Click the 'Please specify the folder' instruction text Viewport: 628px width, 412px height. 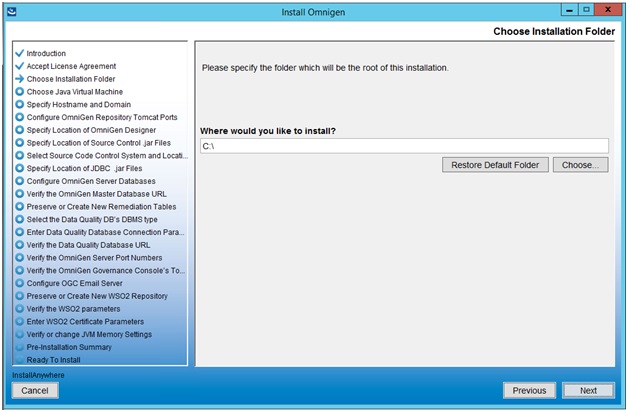click(x=325, y=68)
